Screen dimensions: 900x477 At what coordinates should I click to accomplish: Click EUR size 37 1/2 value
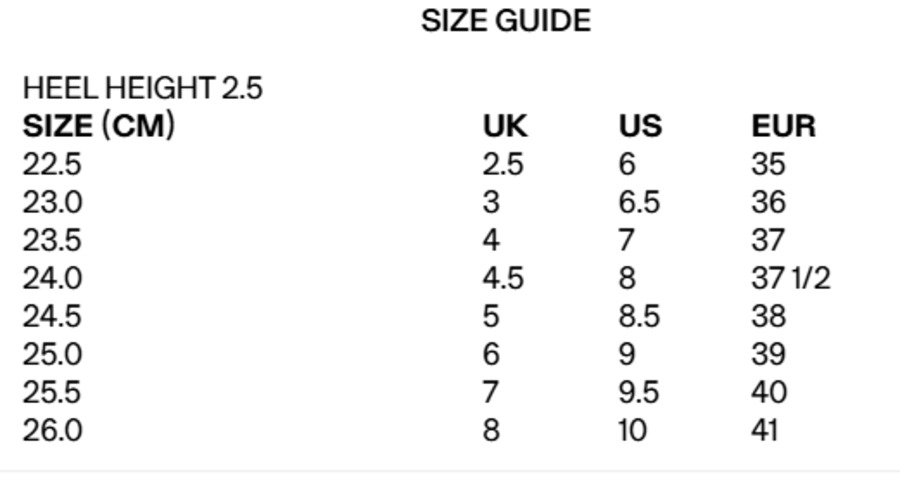pos(790,278)
